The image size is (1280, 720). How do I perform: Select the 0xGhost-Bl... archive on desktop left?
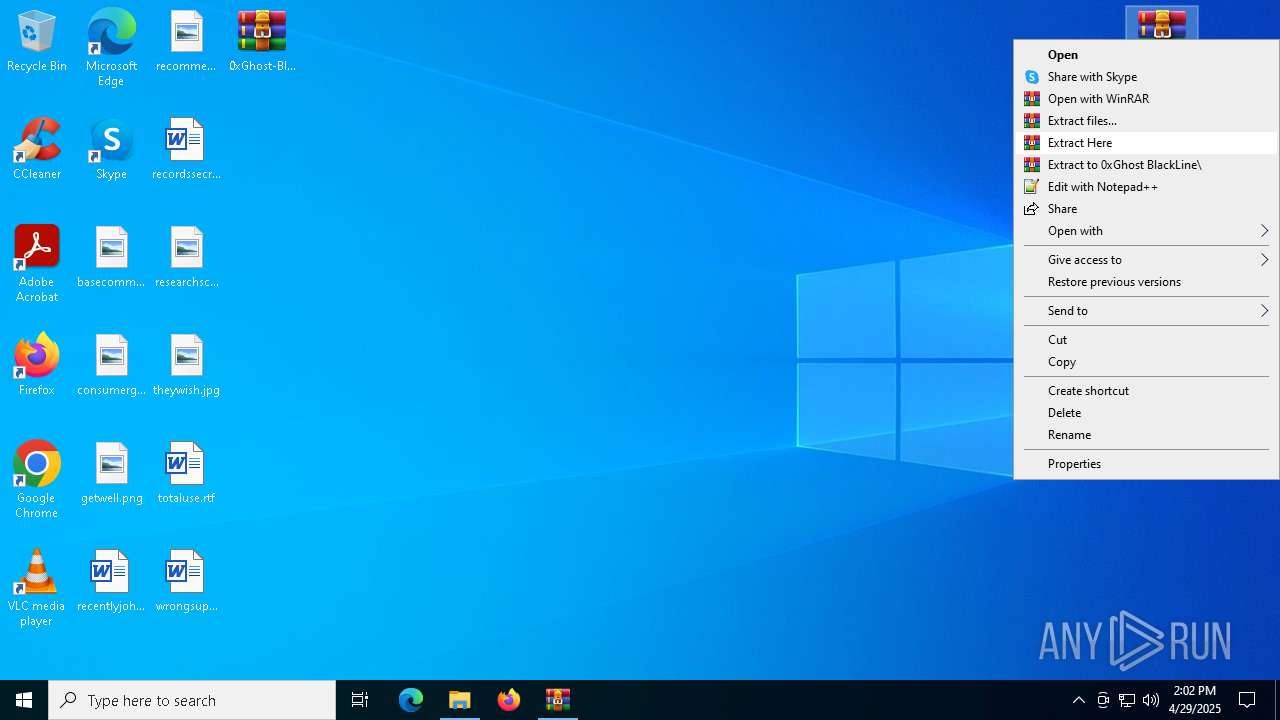(x=262, y=42)
